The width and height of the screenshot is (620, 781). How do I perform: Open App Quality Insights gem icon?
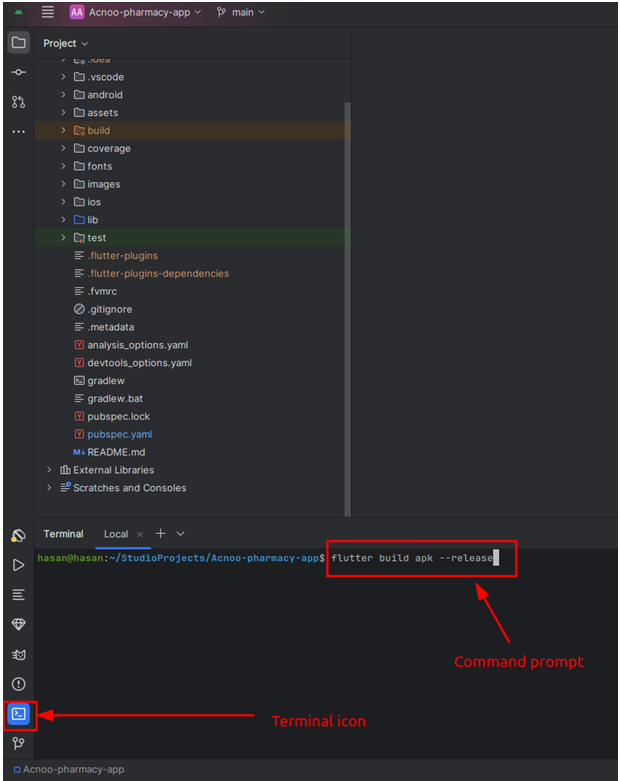pos(18,624)
